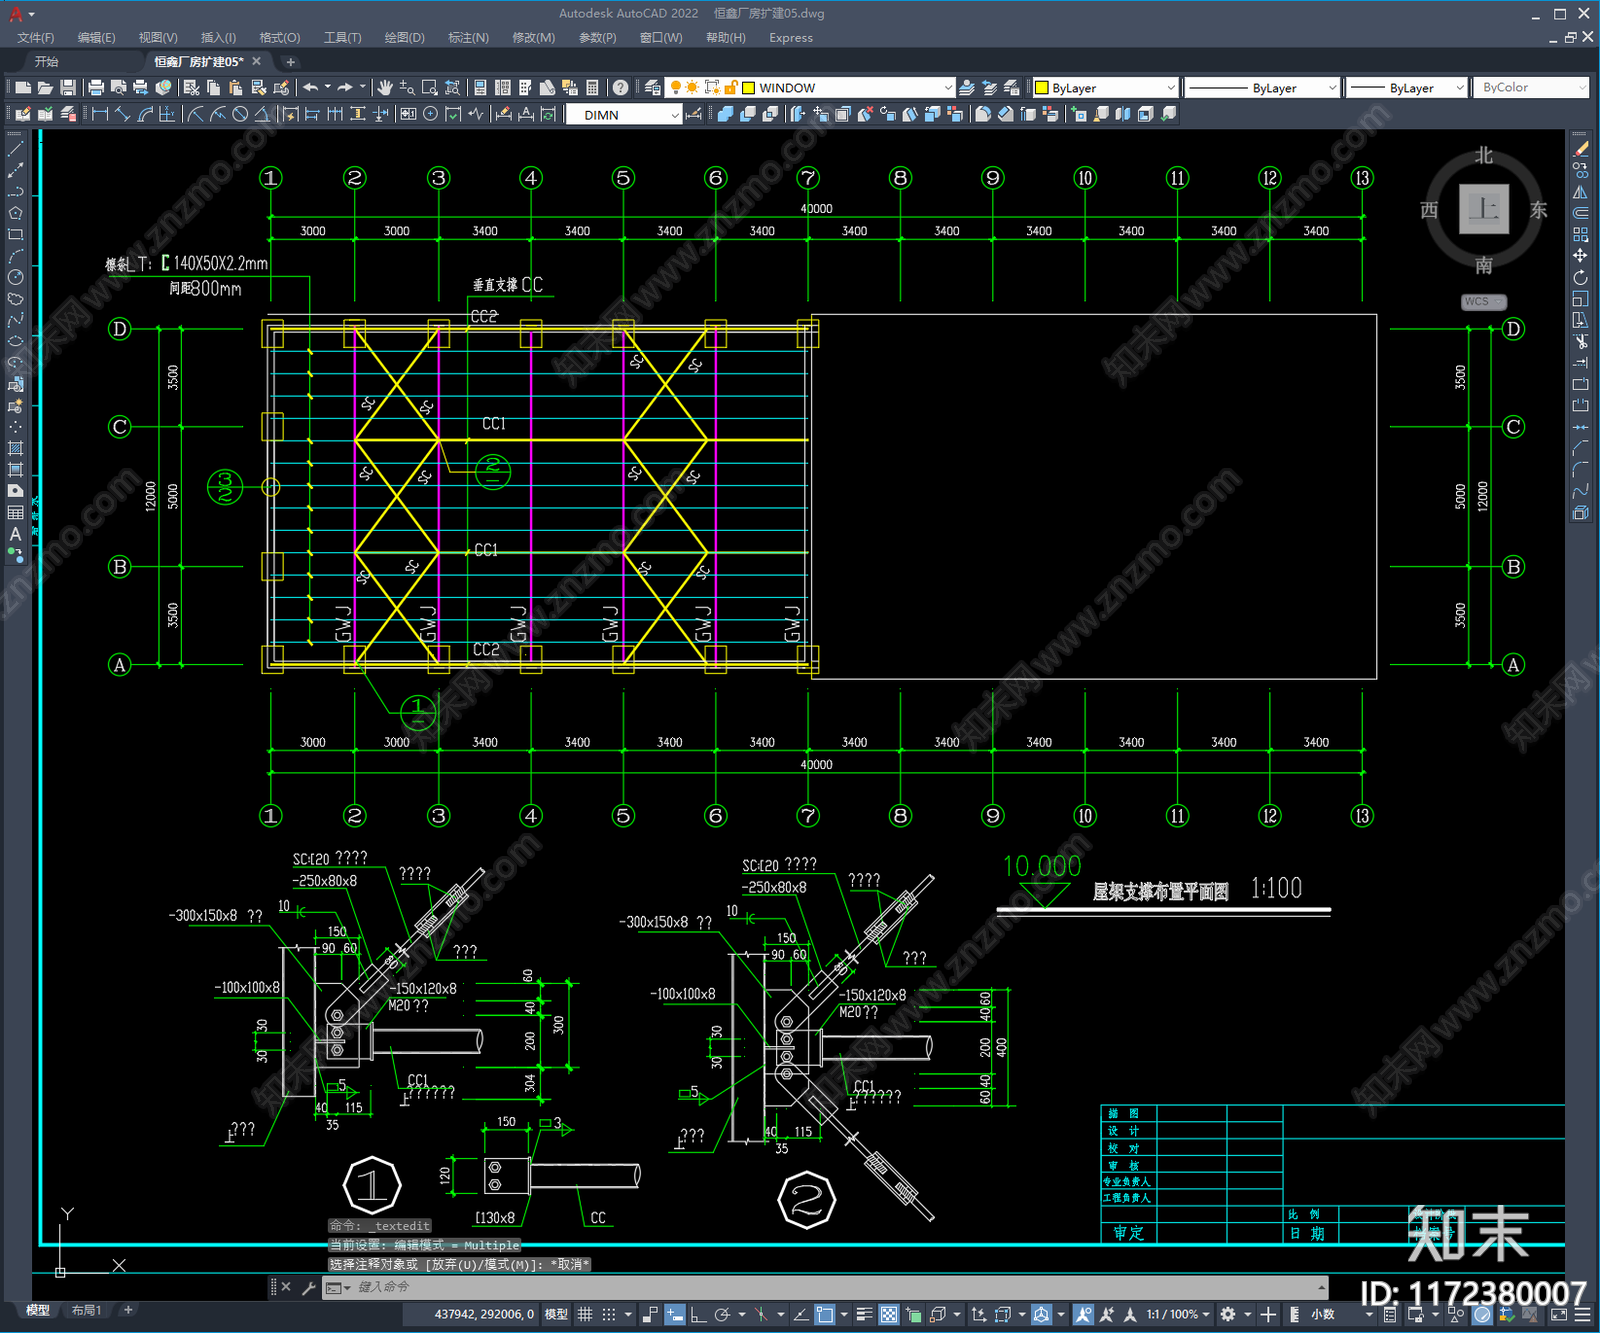The height and width of the screenshot is (1333, 1600).
Task: Open the 编辑(E) menu
Action: coord(96,38)
